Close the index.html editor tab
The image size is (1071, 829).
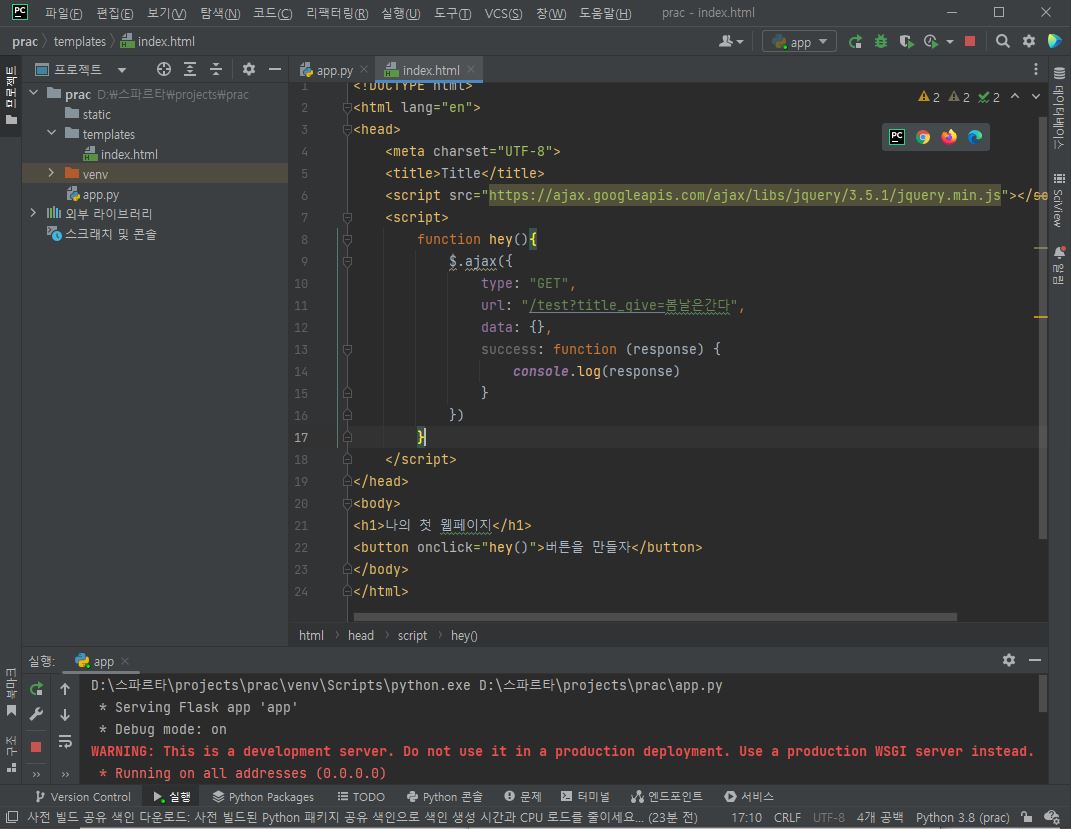(x=471, y=69)
